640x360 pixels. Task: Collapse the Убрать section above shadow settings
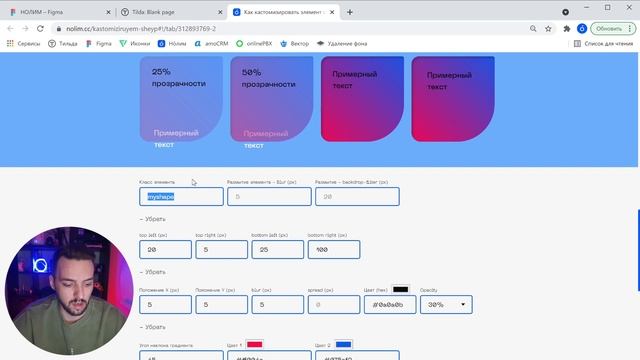pos(152,272)
